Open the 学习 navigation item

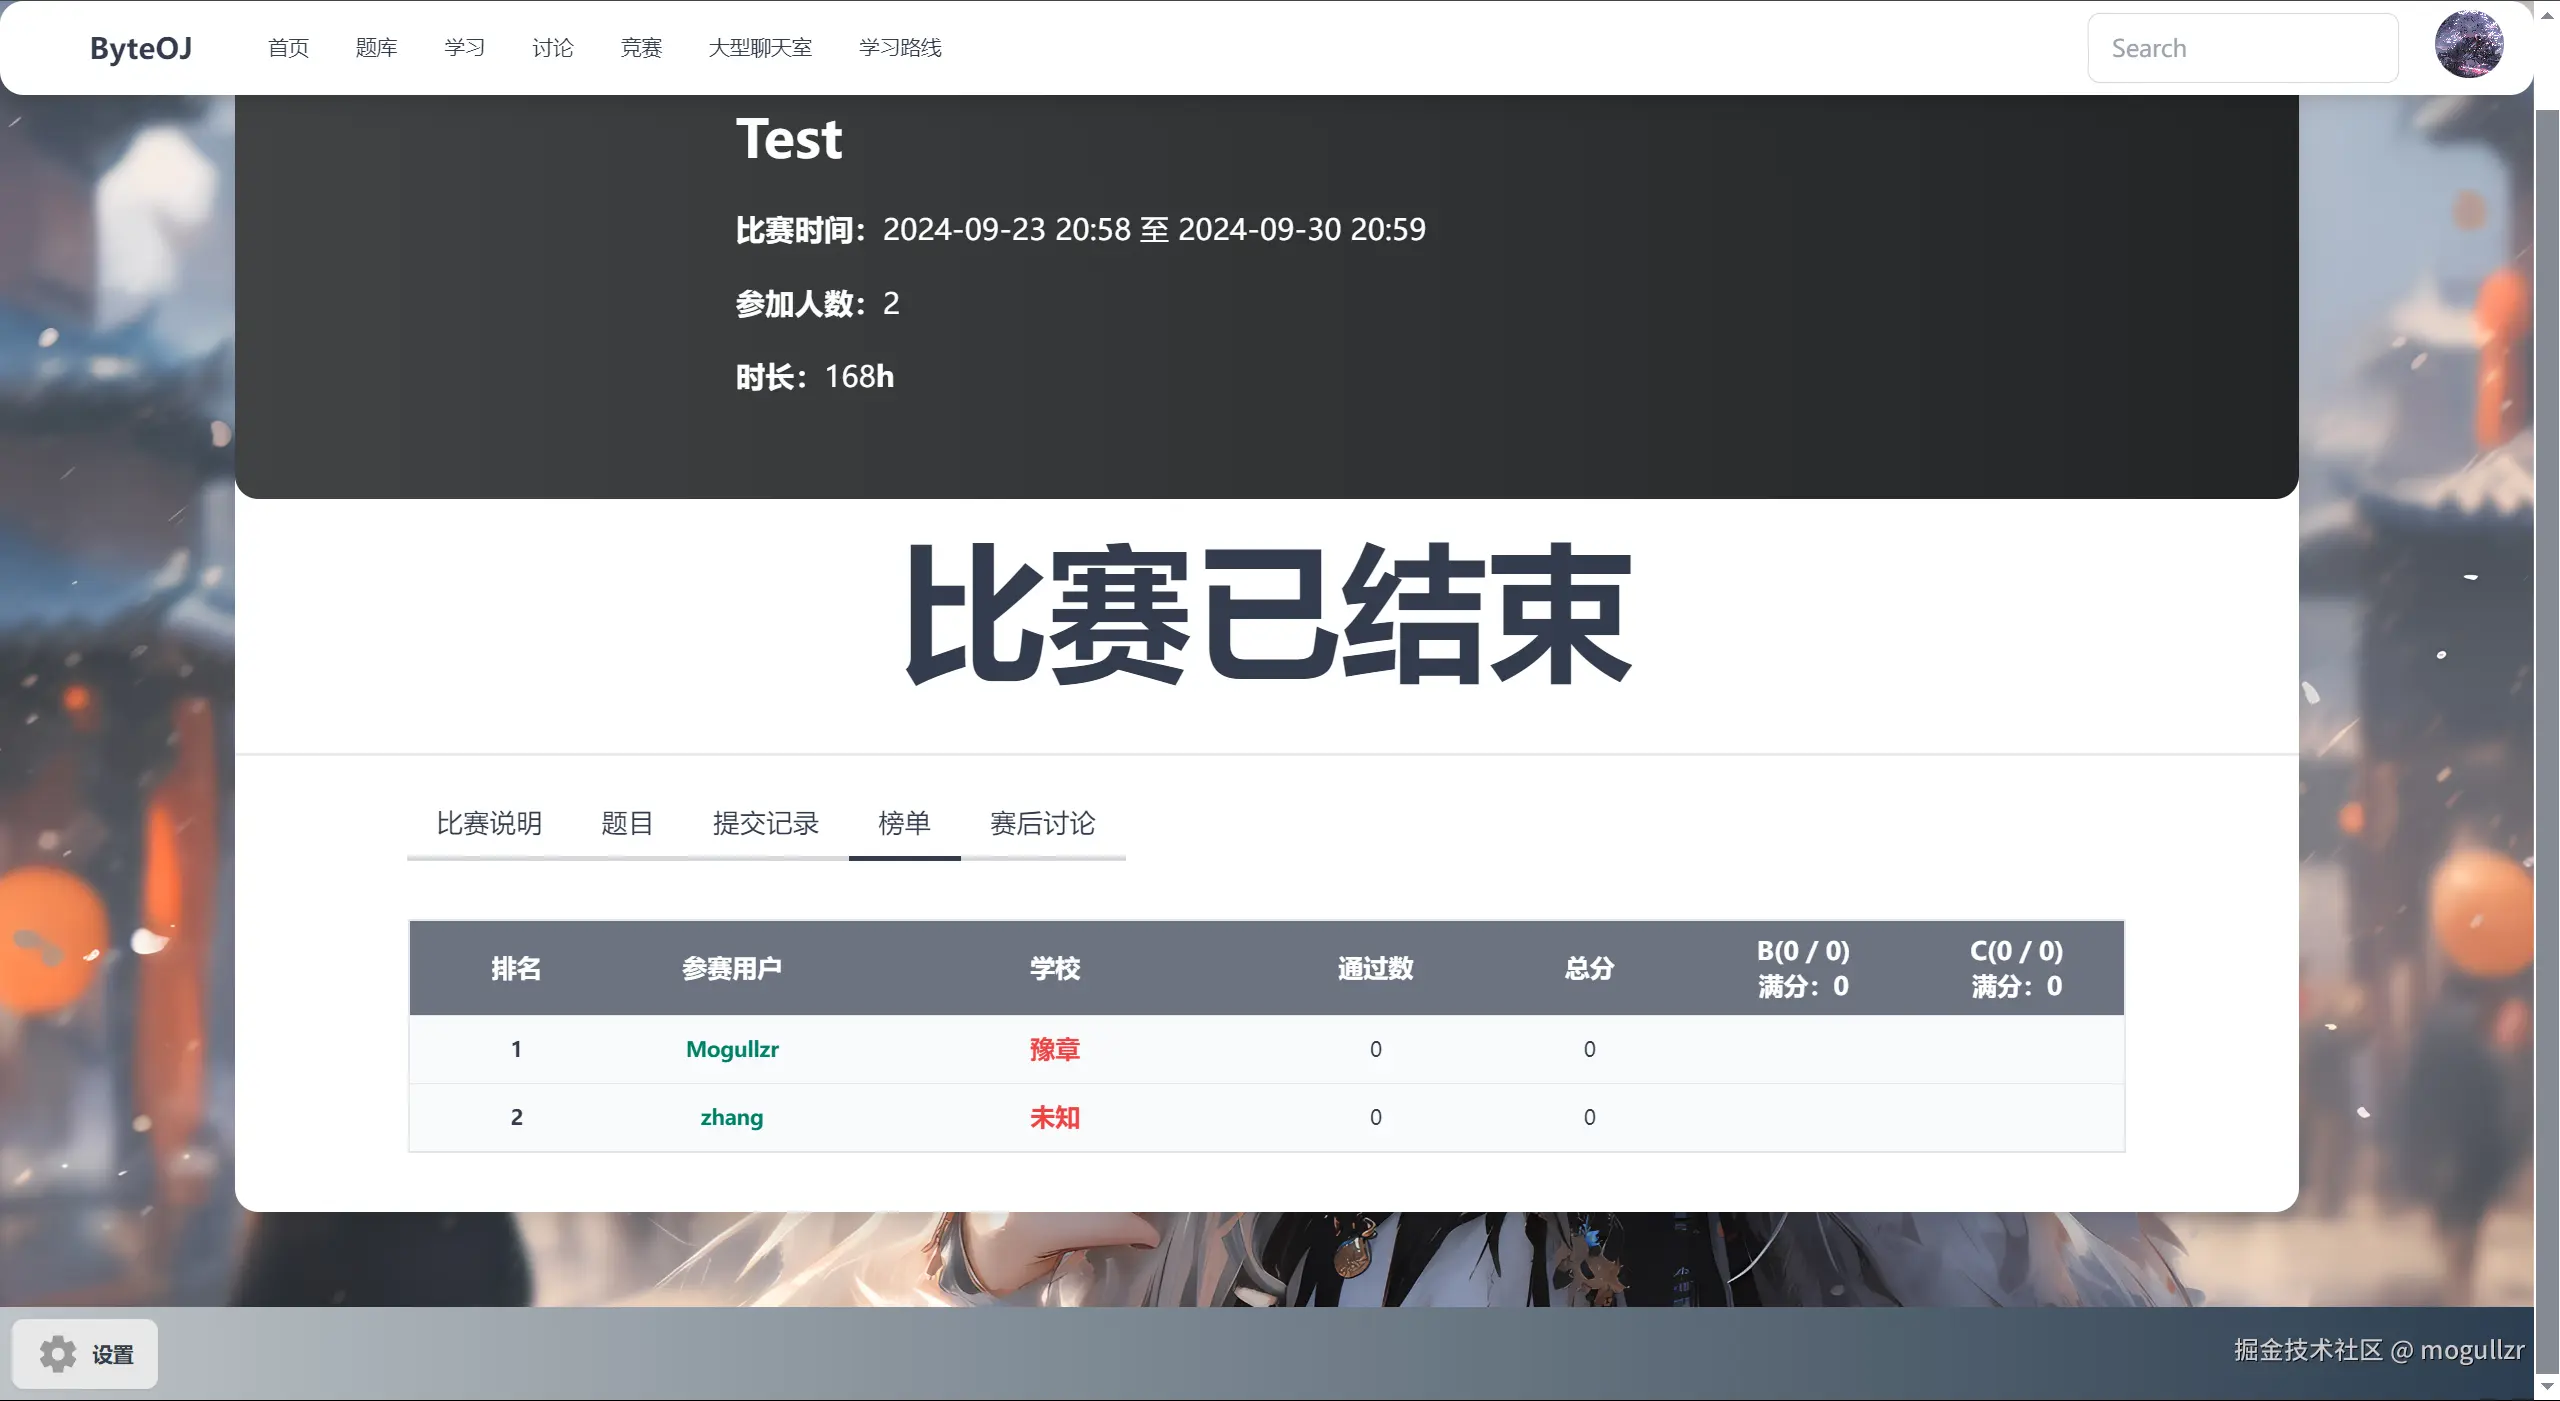pyautogui.click(x=463, y=47)
